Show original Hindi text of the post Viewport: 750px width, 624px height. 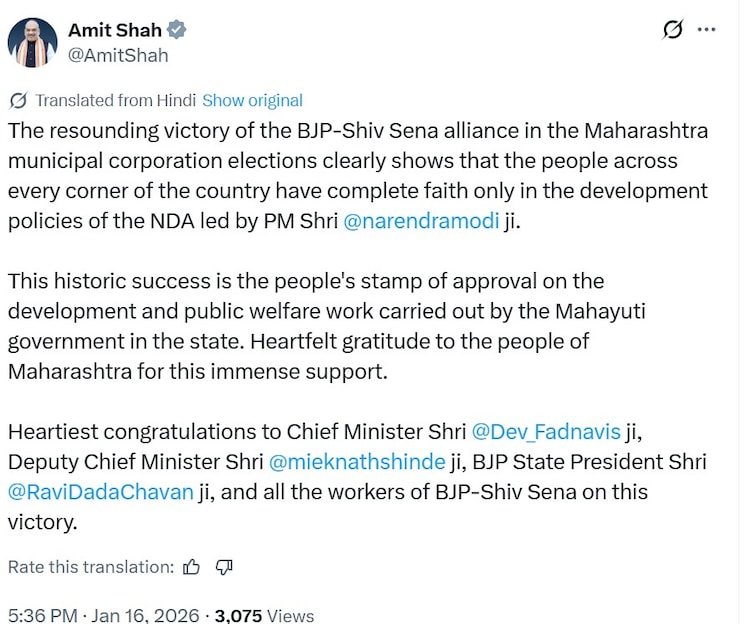click(x=252, y=101)
